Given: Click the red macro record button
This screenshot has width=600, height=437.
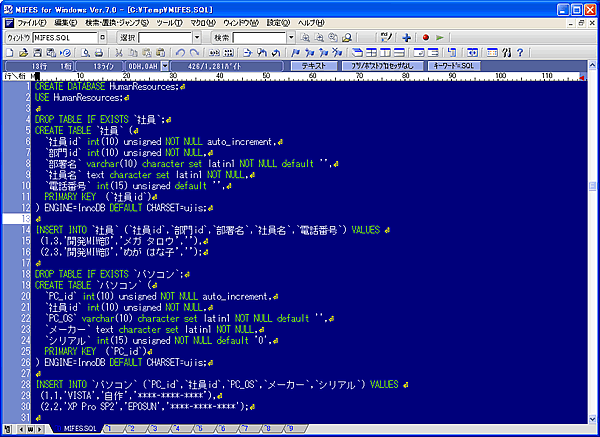Looking at the screenshot, I should 426,38.
